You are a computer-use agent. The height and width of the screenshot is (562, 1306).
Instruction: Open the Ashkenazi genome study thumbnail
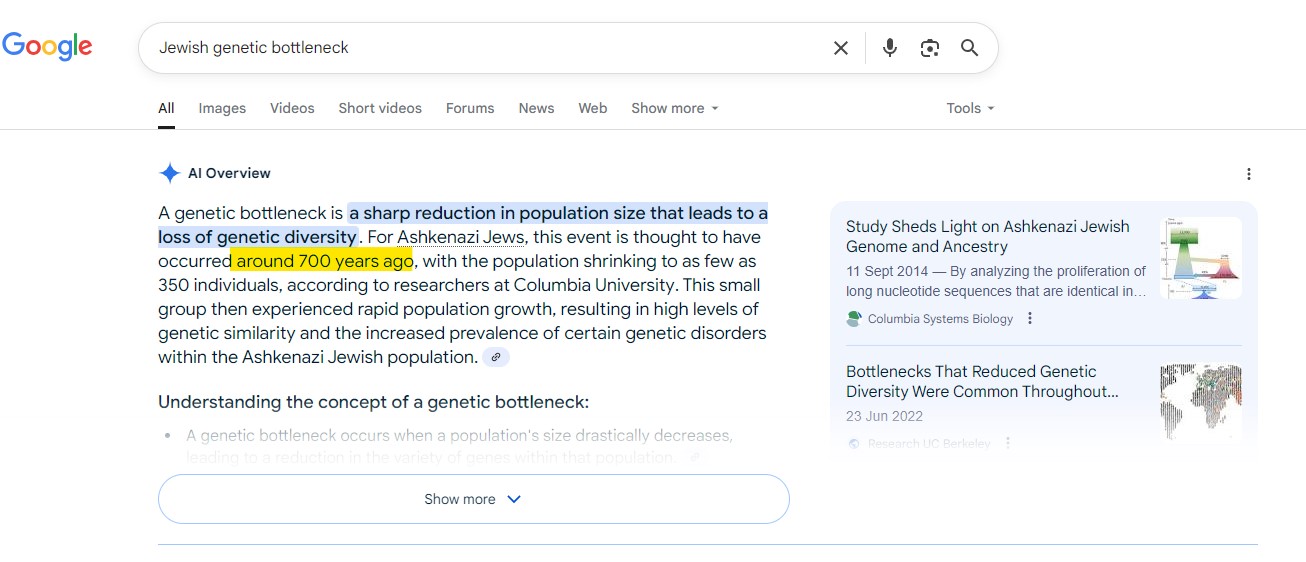1200,258
